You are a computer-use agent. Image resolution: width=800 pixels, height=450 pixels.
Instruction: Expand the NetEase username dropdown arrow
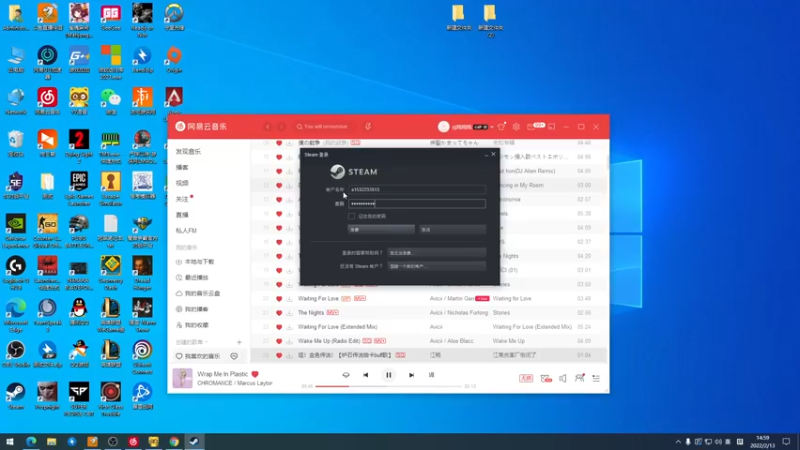[x=492, y=127]
